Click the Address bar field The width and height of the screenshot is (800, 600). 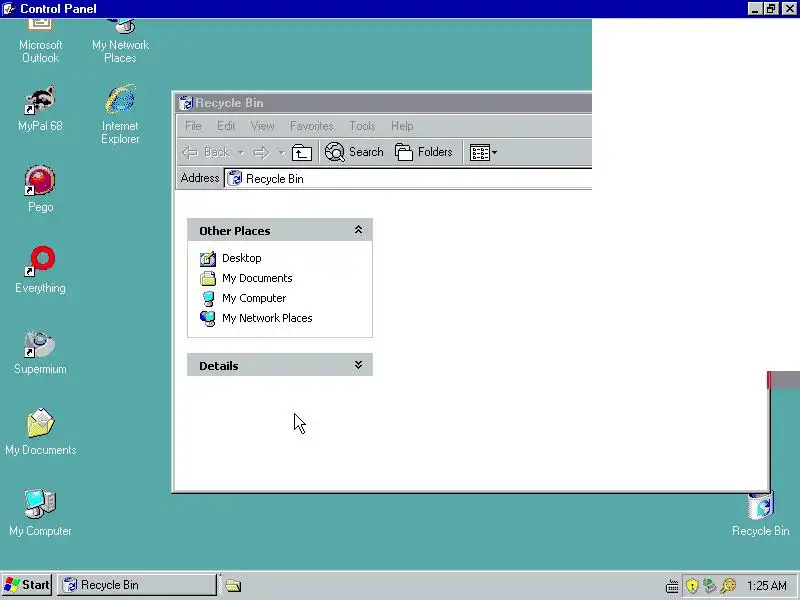pos(408,179)
